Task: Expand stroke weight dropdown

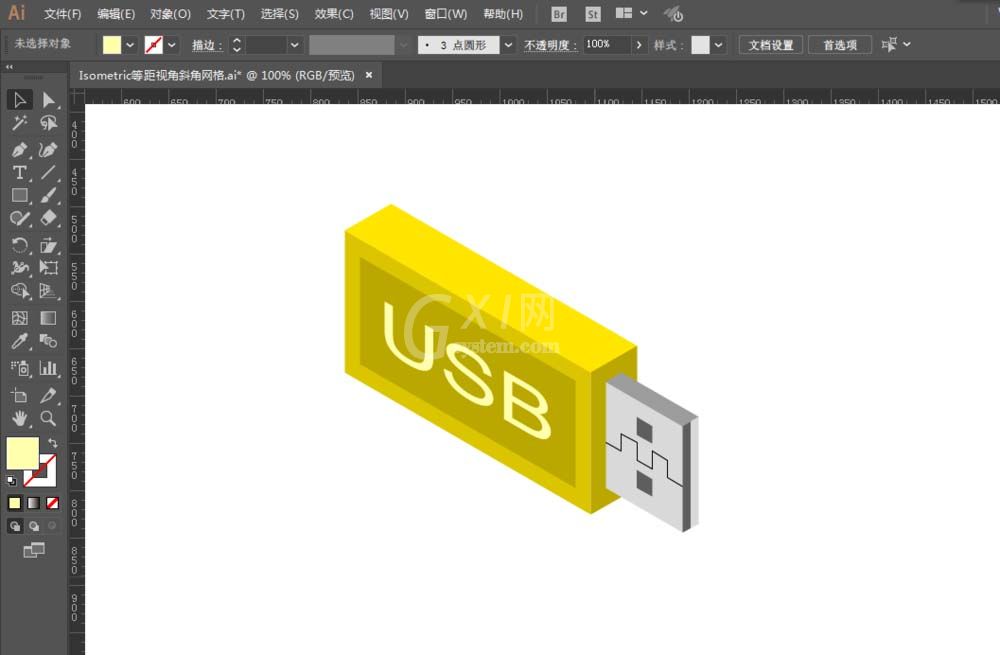Action: (294, 45)
